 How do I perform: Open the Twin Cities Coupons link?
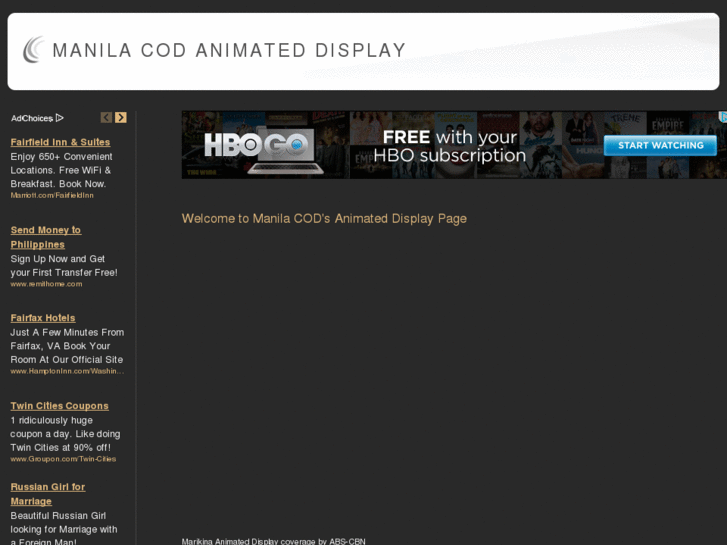[x=59, y=406]
